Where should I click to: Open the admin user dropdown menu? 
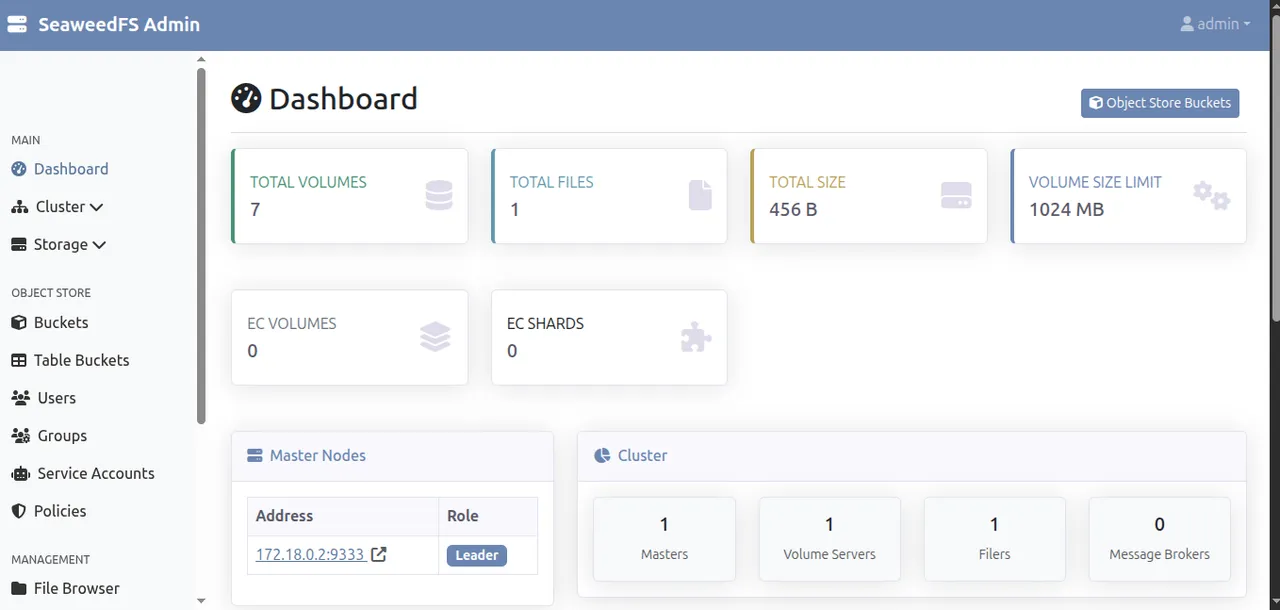click(x=1216, y=24)
